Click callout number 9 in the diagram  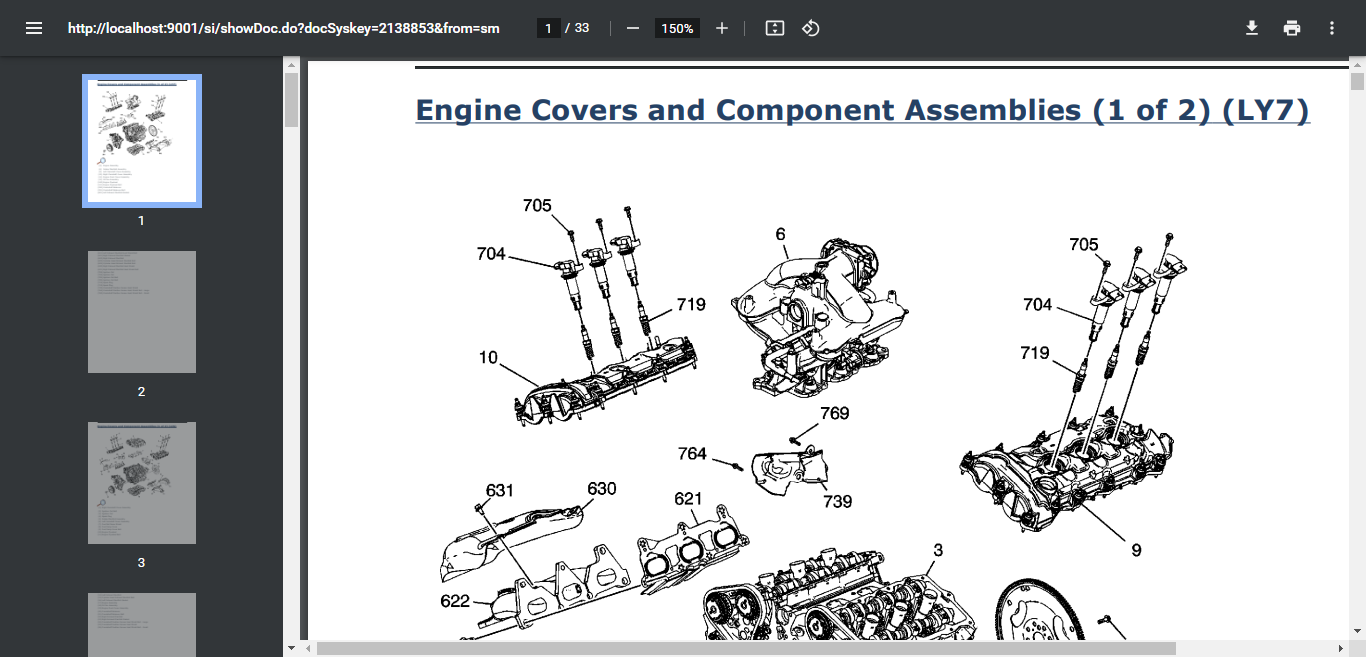[1136, 549]
